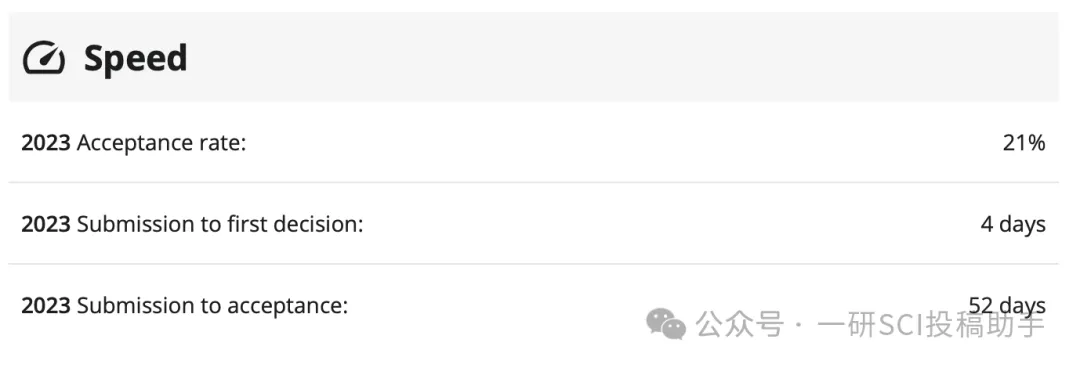
Task: Click the word Speed in the header
Action: click(x=135, y=58)
